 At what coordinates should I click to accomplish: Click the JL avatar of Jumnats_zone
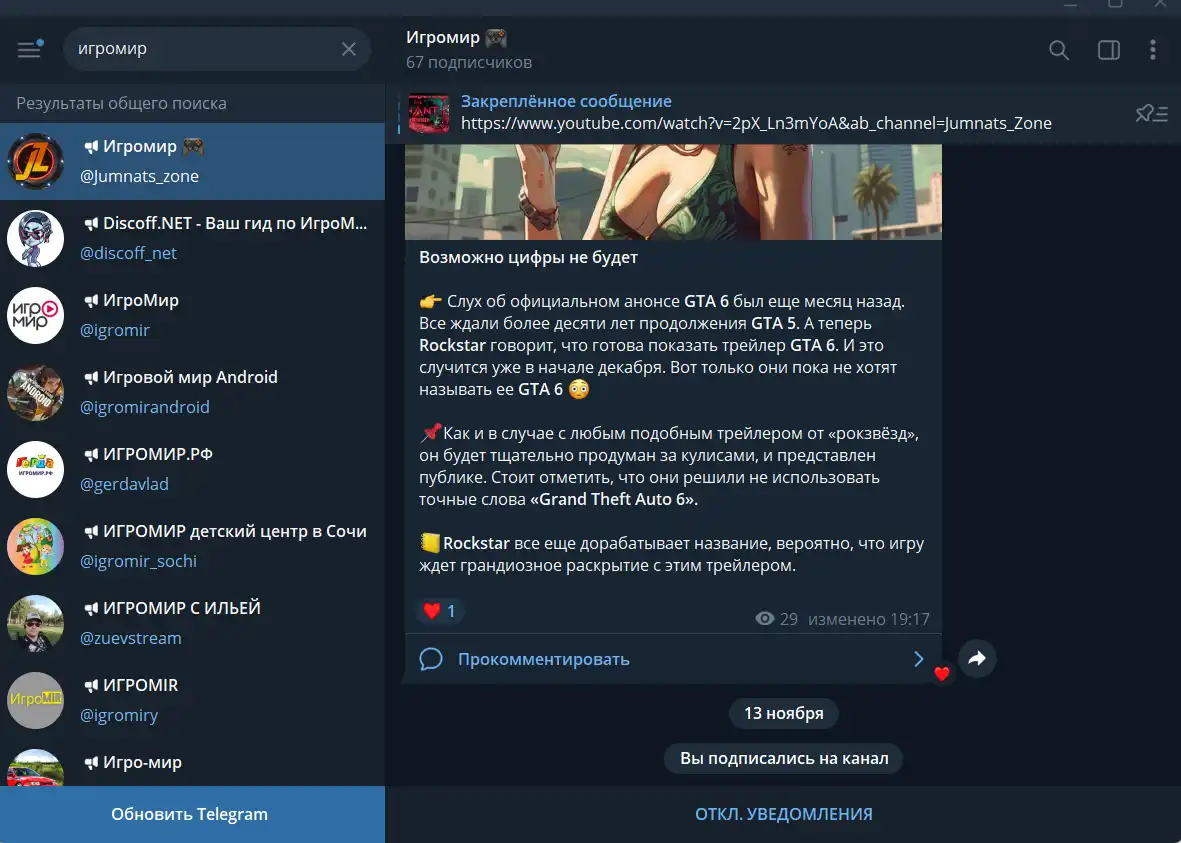tap(35, 161)
